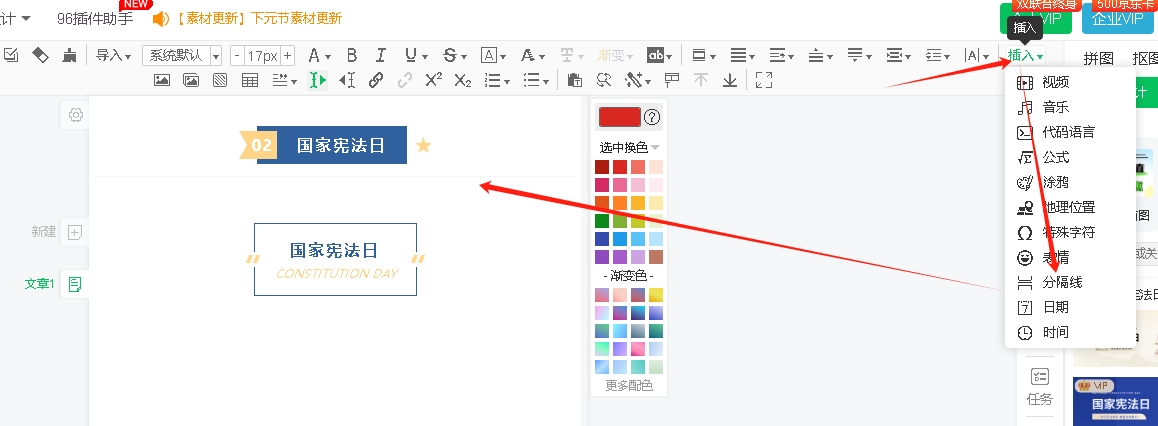Viewport: 1158px width, 426px height.
Task: Choose 分隔线 from insert menu
Action: pos(1062,282)
